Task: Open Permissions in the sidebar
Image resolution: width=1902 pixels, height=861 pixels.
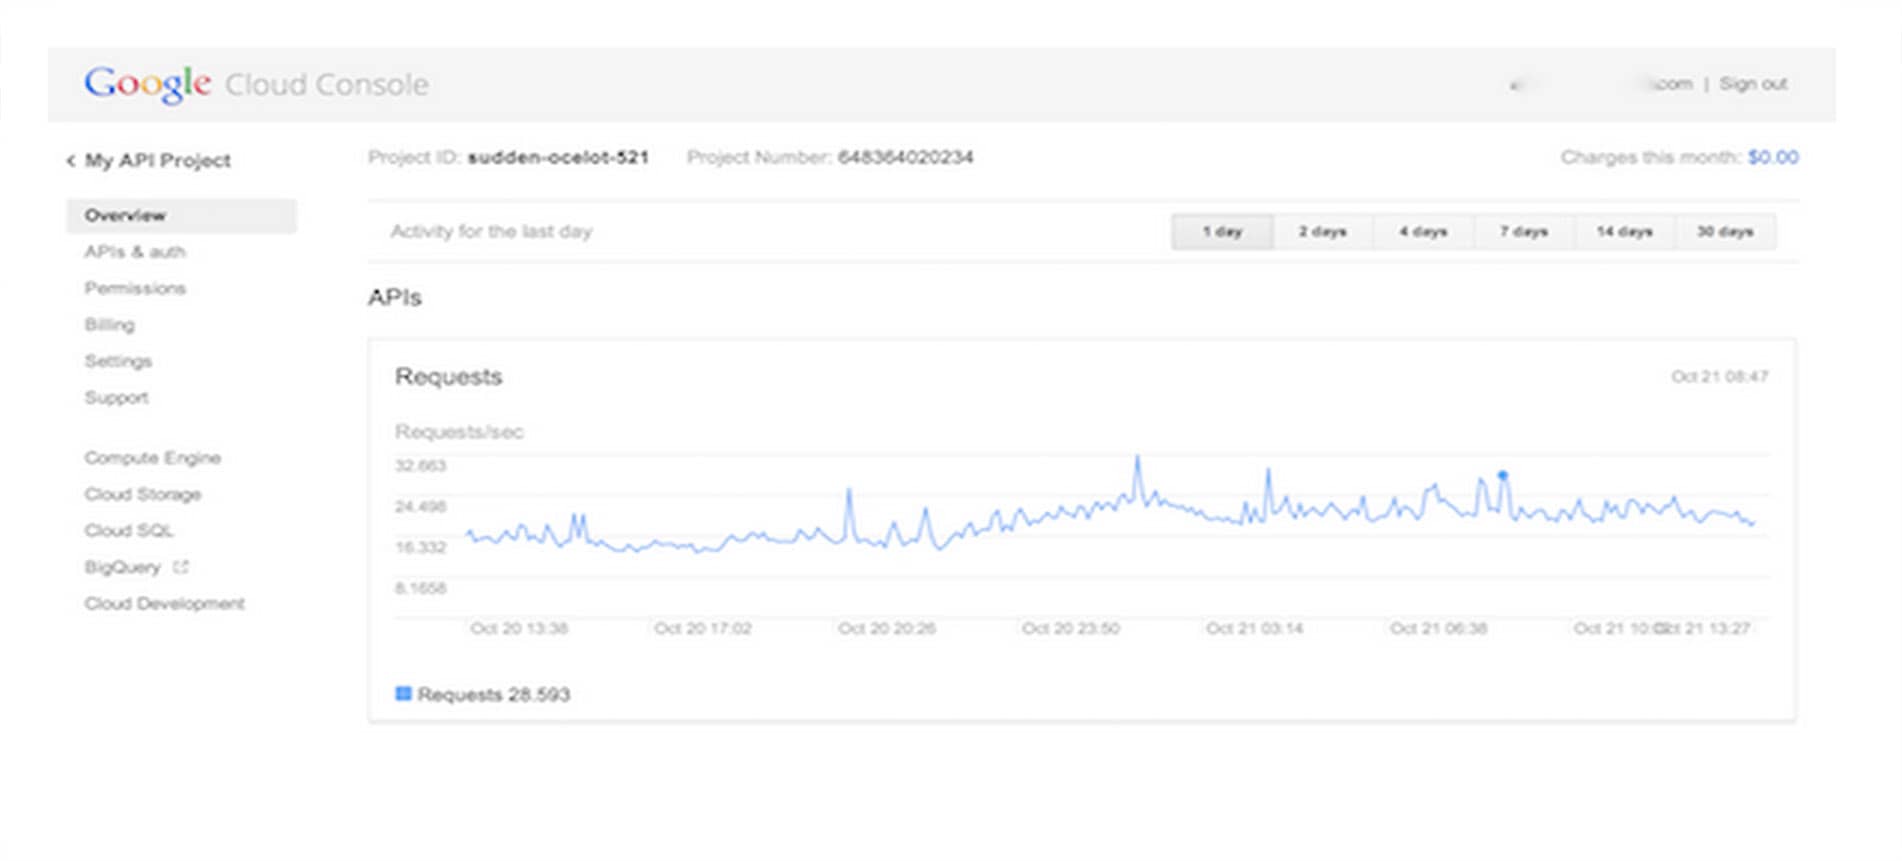Action: pos(135,288)
